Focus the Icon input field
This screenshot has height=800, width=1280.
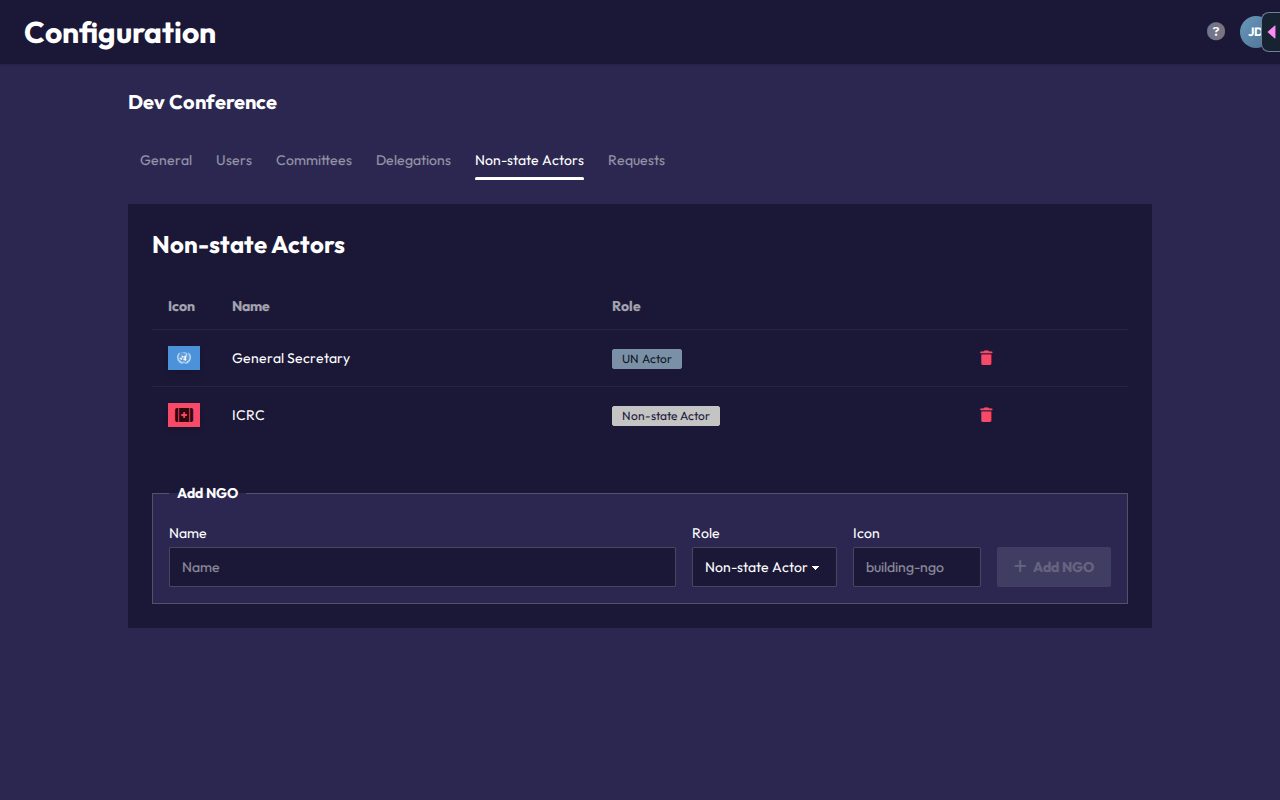[917, 567]
